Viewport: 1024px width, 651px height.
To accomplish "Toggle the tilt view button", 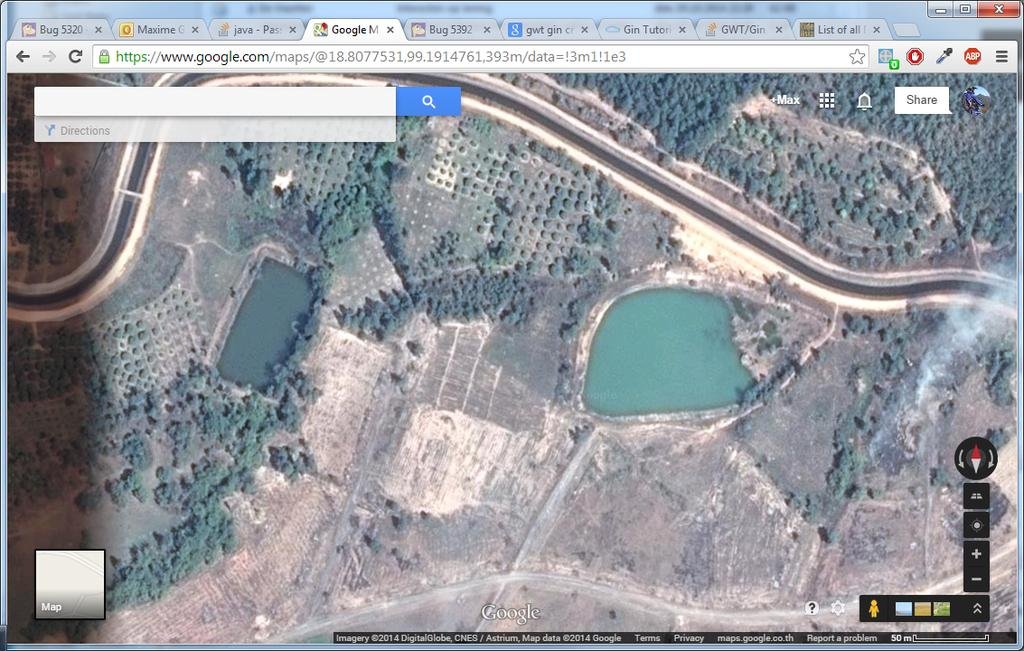I will tap(976, 496).
